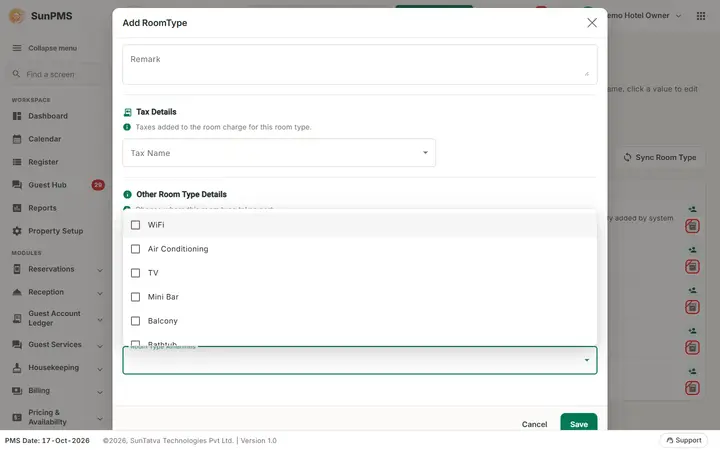The image size is (720, 450).
Task: Click the Tax Details section icon
Action: click(x=128, y=112)
